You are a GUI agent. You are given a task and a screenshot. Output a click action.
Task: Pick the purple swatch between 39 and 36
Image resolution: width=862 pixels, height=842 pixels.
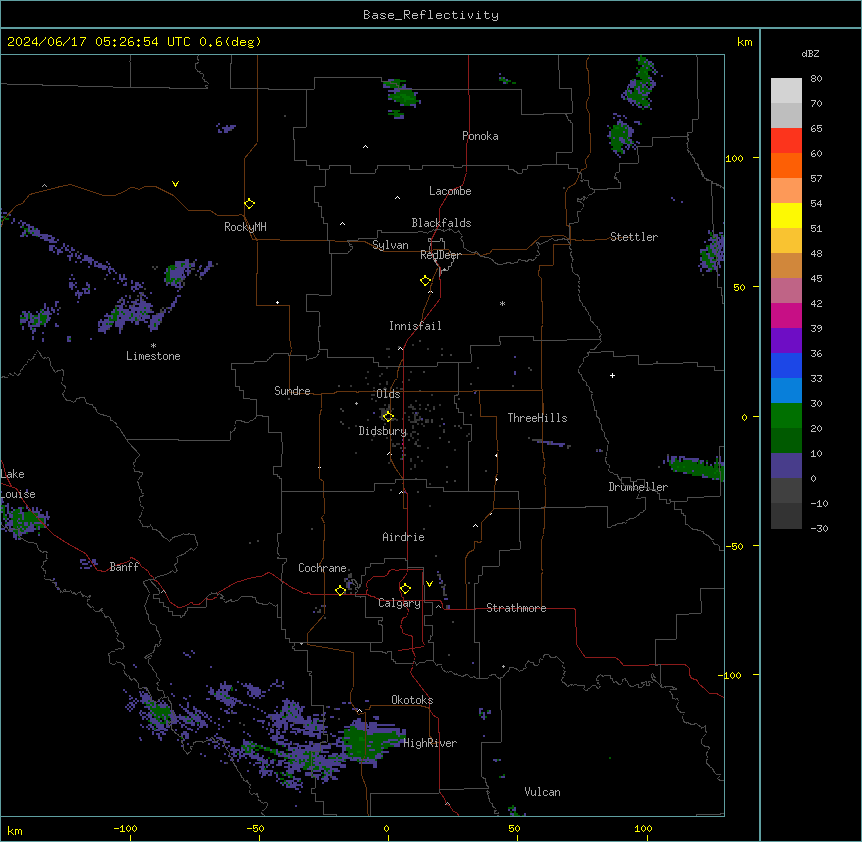coord(786,341)
